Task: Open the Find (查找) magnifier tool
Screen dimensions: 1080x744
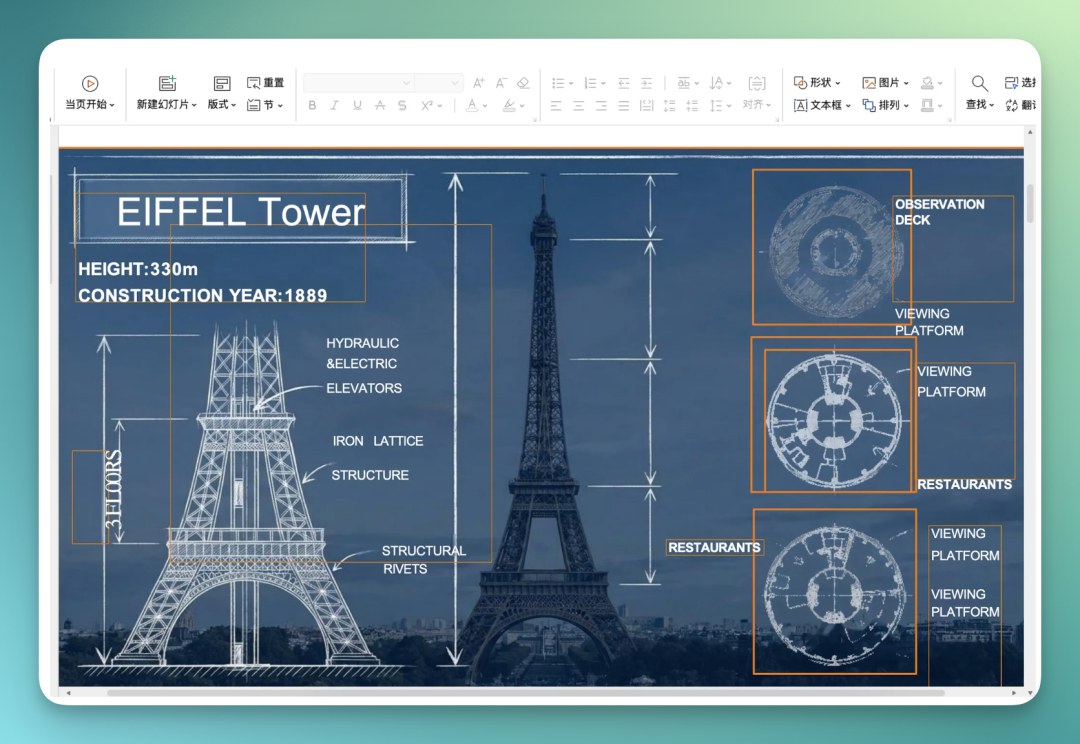Action: [x=979, y=83]
